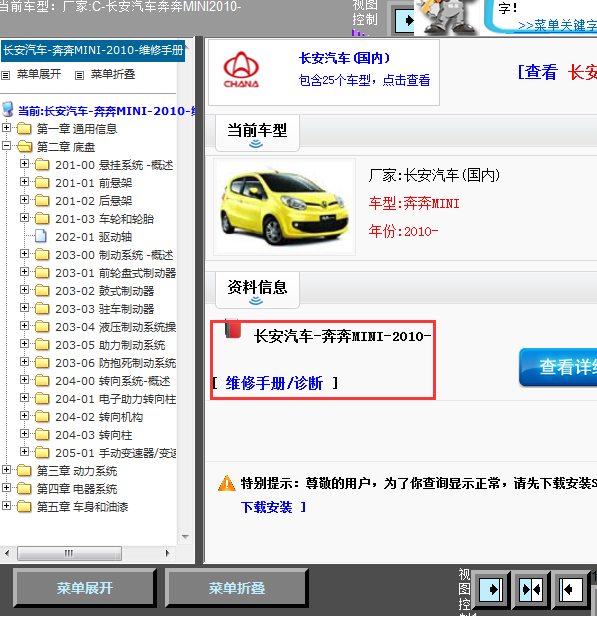Image resolution: width=597 pixels, height=620 pixels.
Task: Click 车型:奔奔MINI red text
Action: point(414,204)
